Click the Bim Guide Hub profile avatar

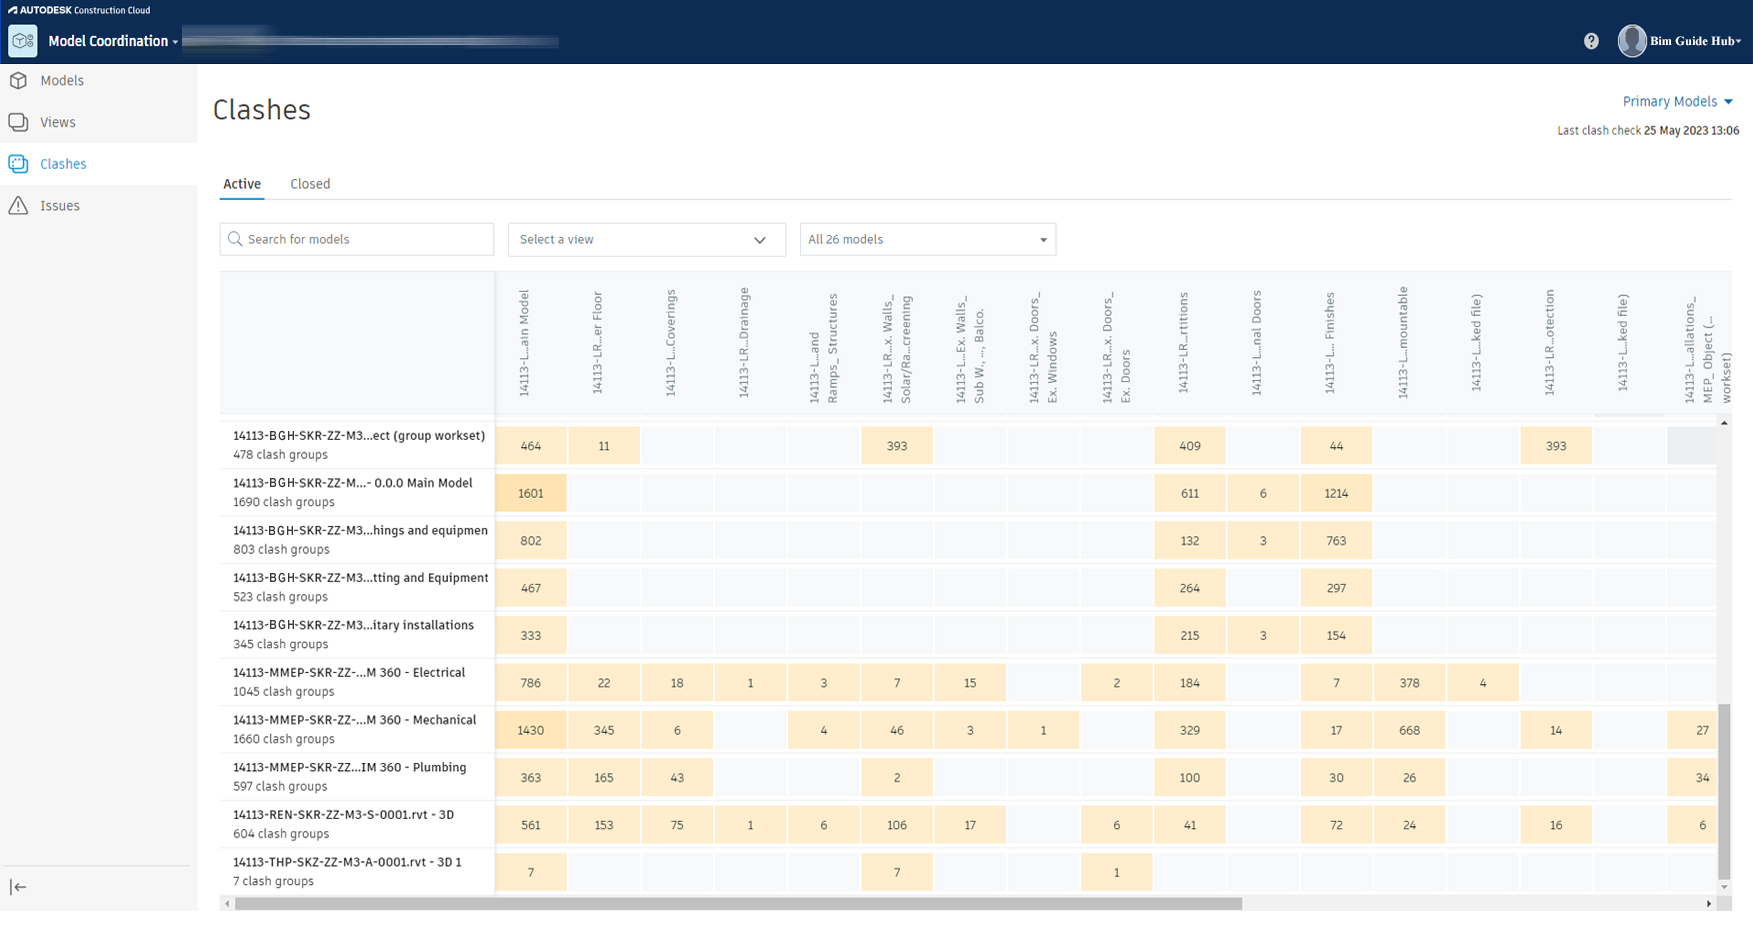tap(1632, 41)
